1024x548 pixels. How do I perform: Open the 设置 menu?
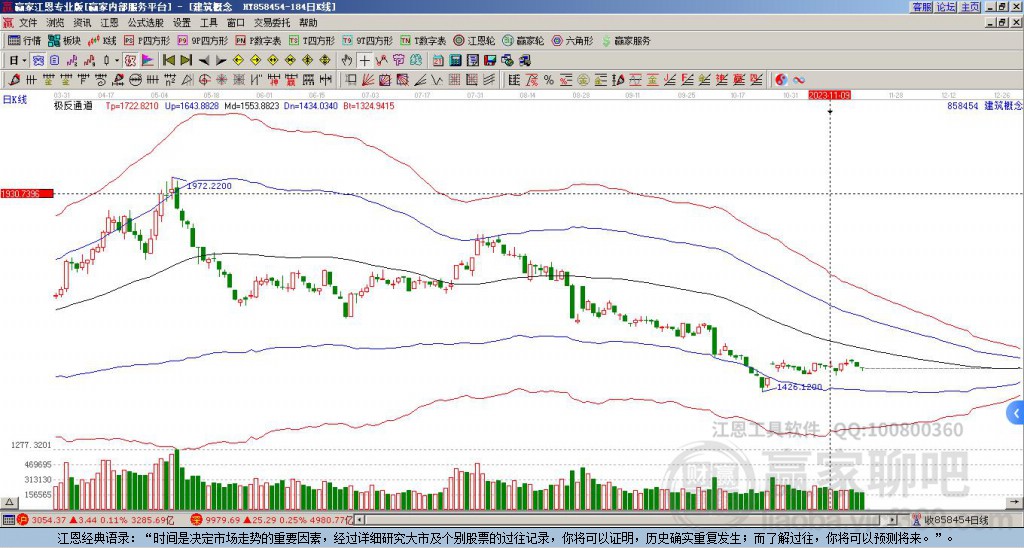pos(182,23)
